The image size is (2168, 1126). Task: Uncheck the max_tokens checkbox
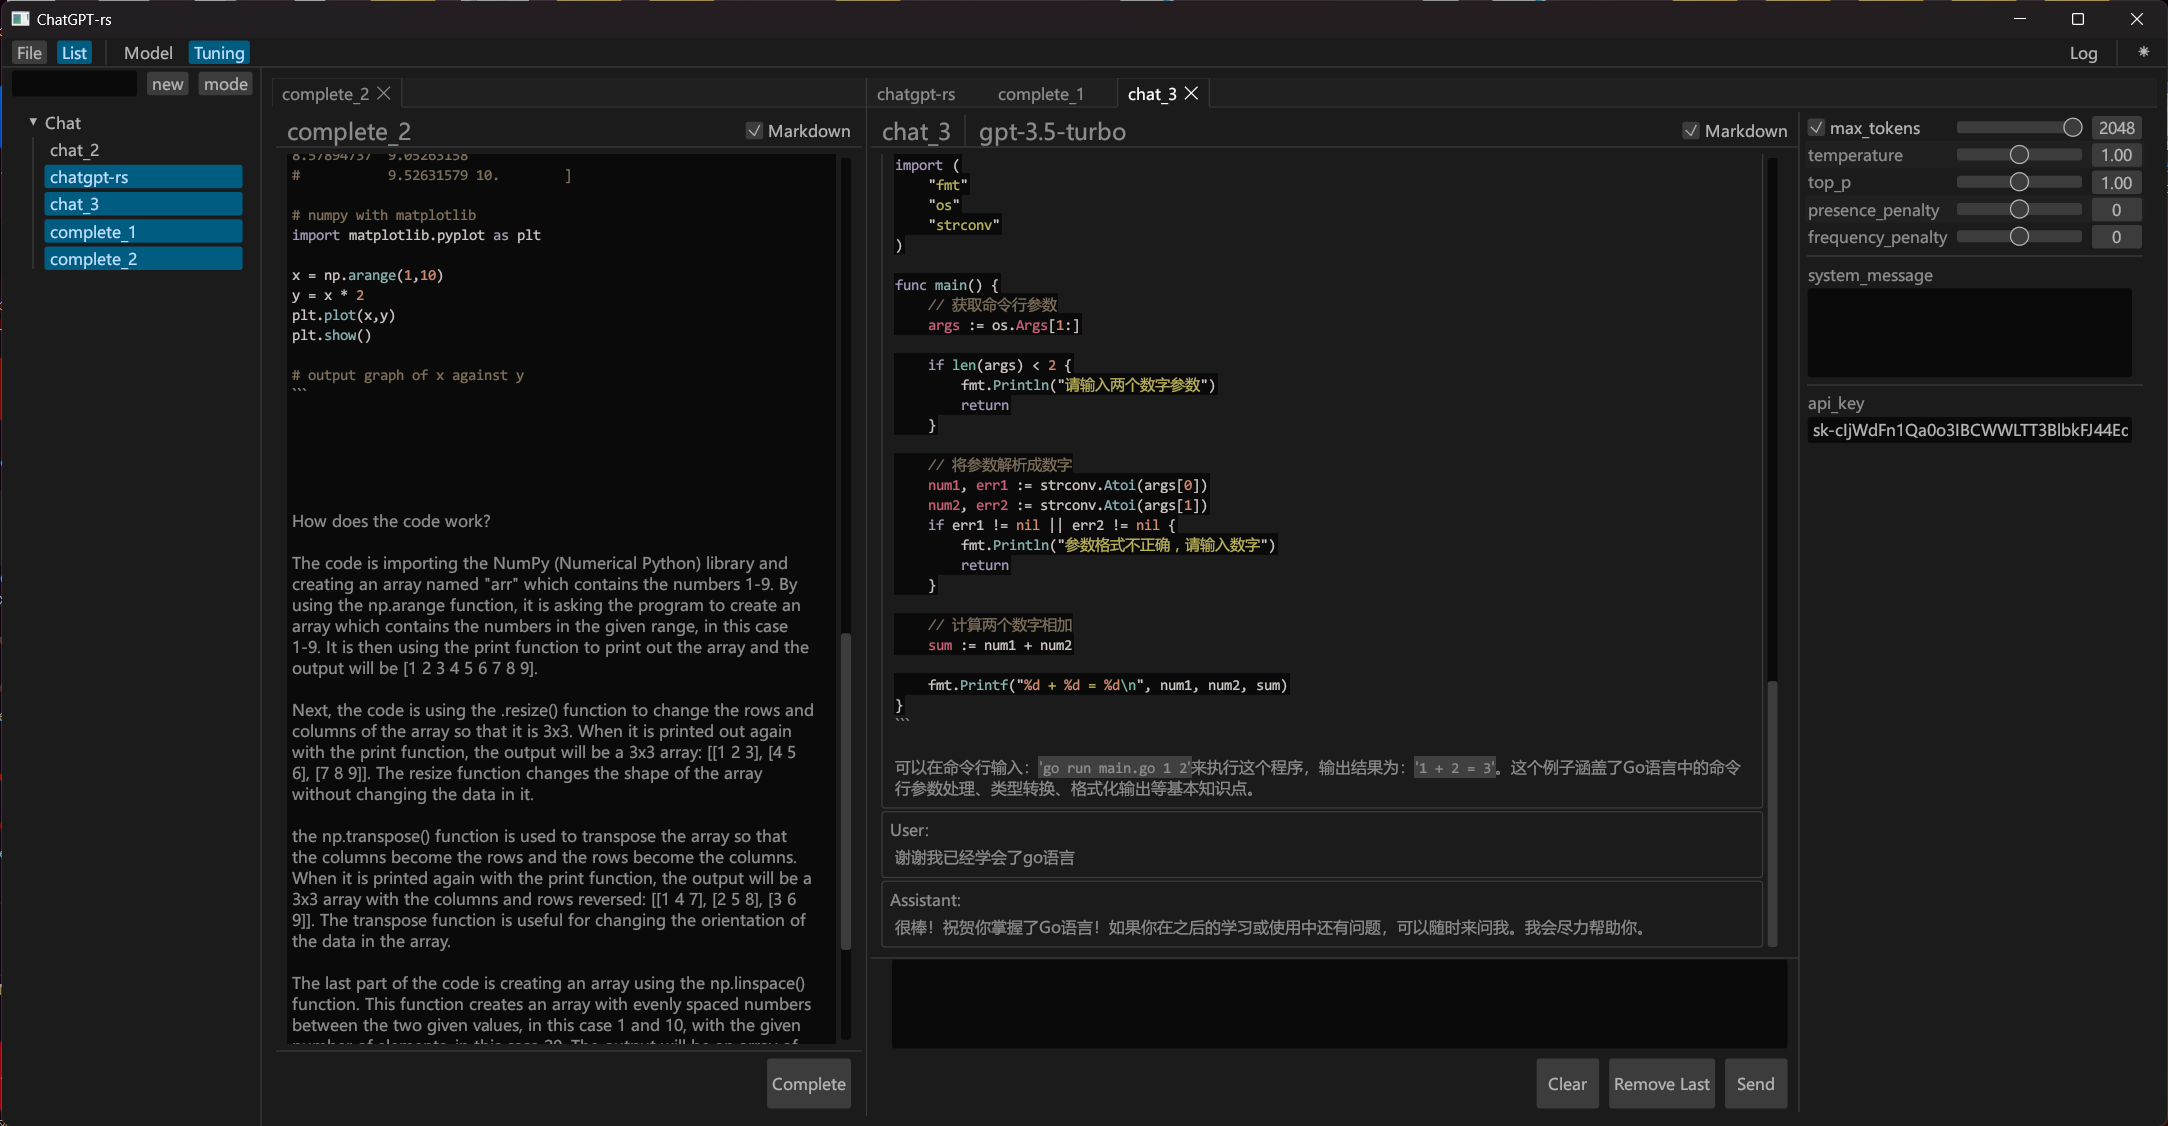click(x=1815, y=127)
